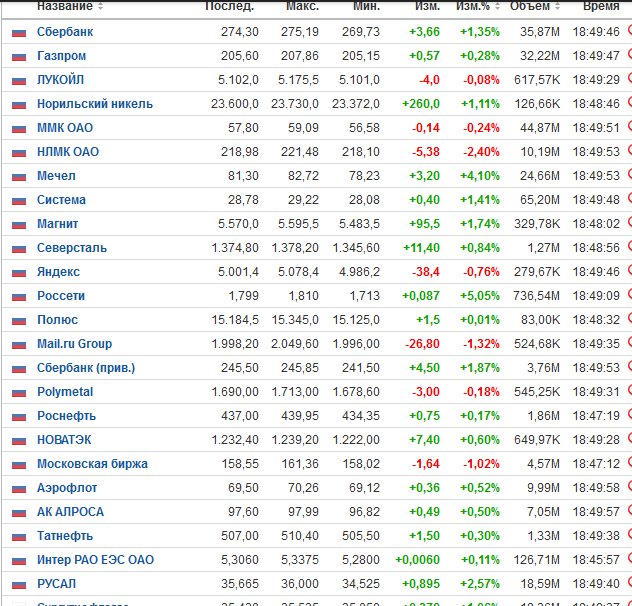Sort table by Название column
632x606 pixels.
point(70,6)
